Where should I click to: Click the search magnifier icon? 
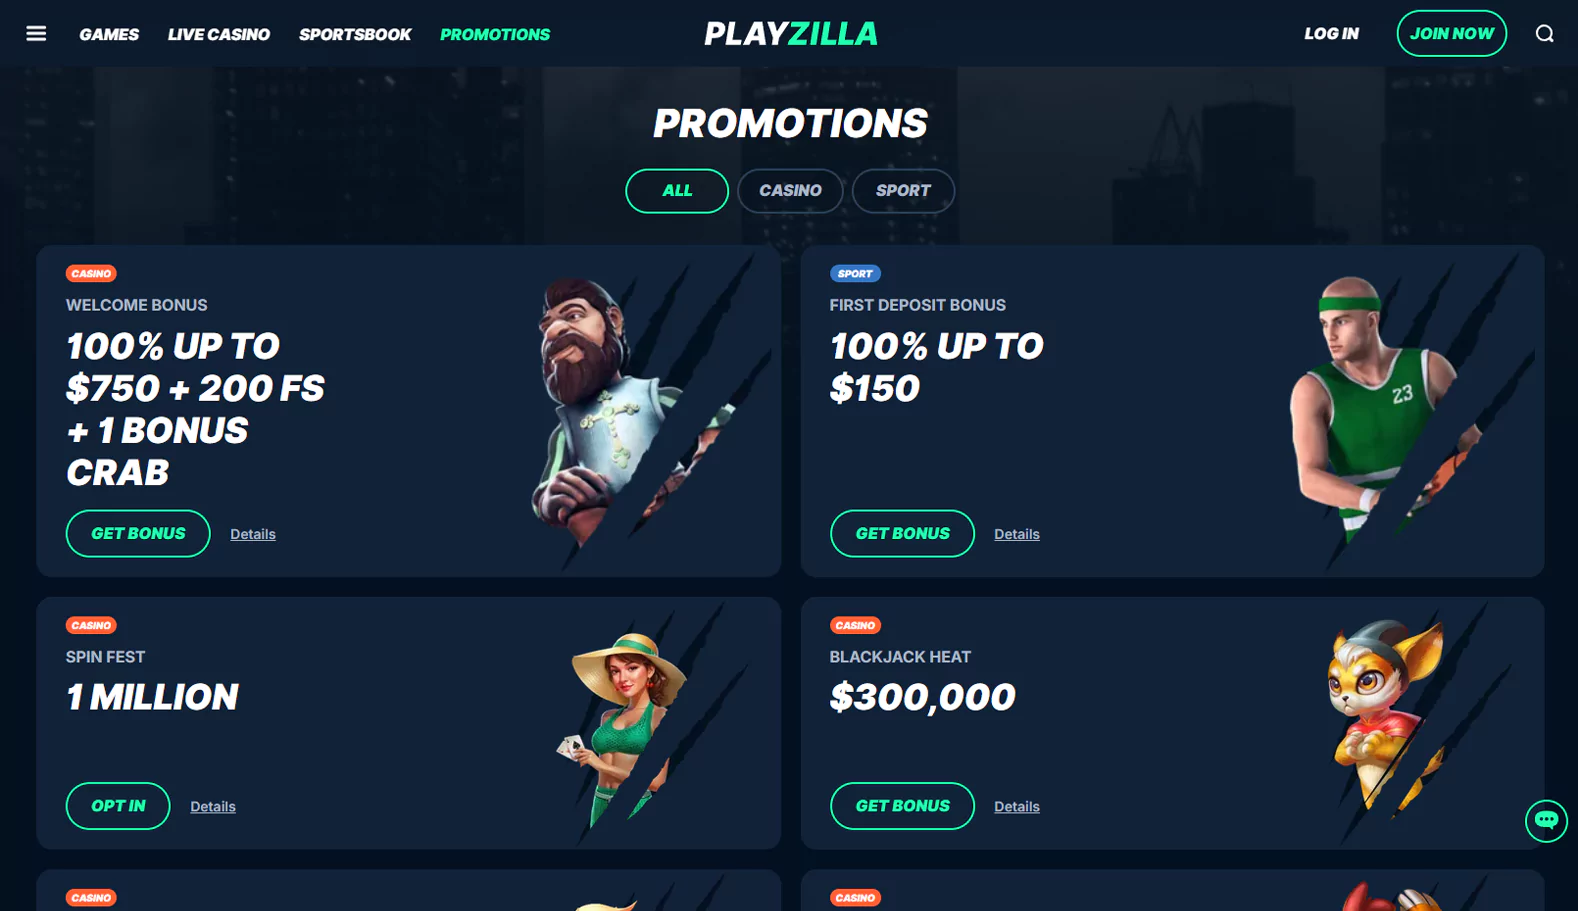click(1544, 34)
